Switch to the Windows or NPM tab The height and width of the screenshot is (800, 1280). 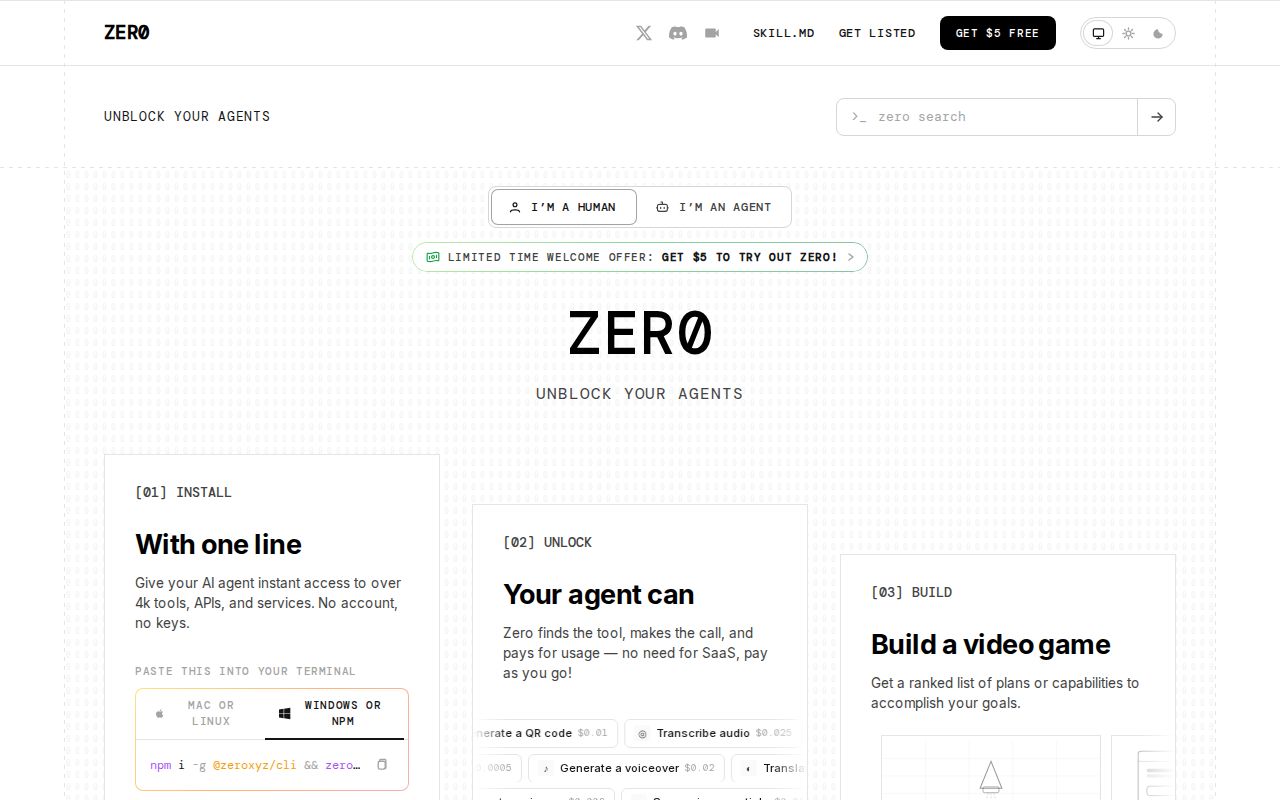pos(335,713)
